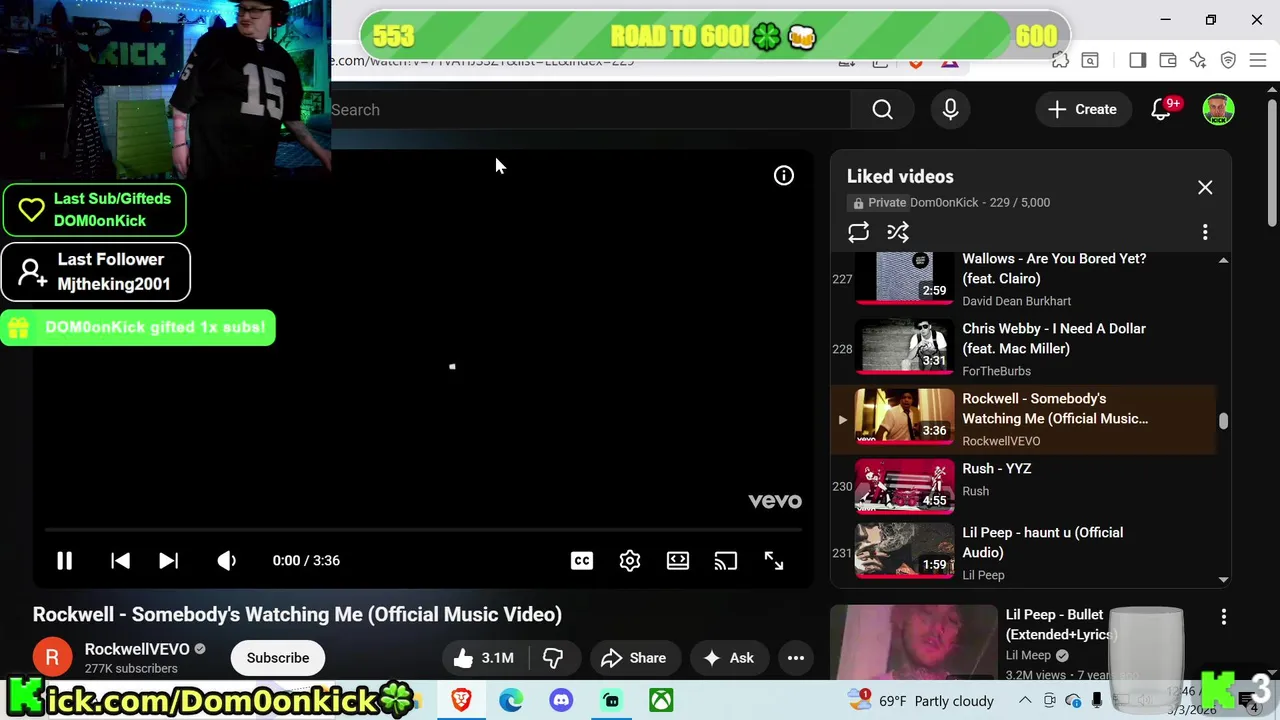Screen dimensions: 1280x720
Task: Open the Rush - YYZ thumbnail
Action: 905,486
